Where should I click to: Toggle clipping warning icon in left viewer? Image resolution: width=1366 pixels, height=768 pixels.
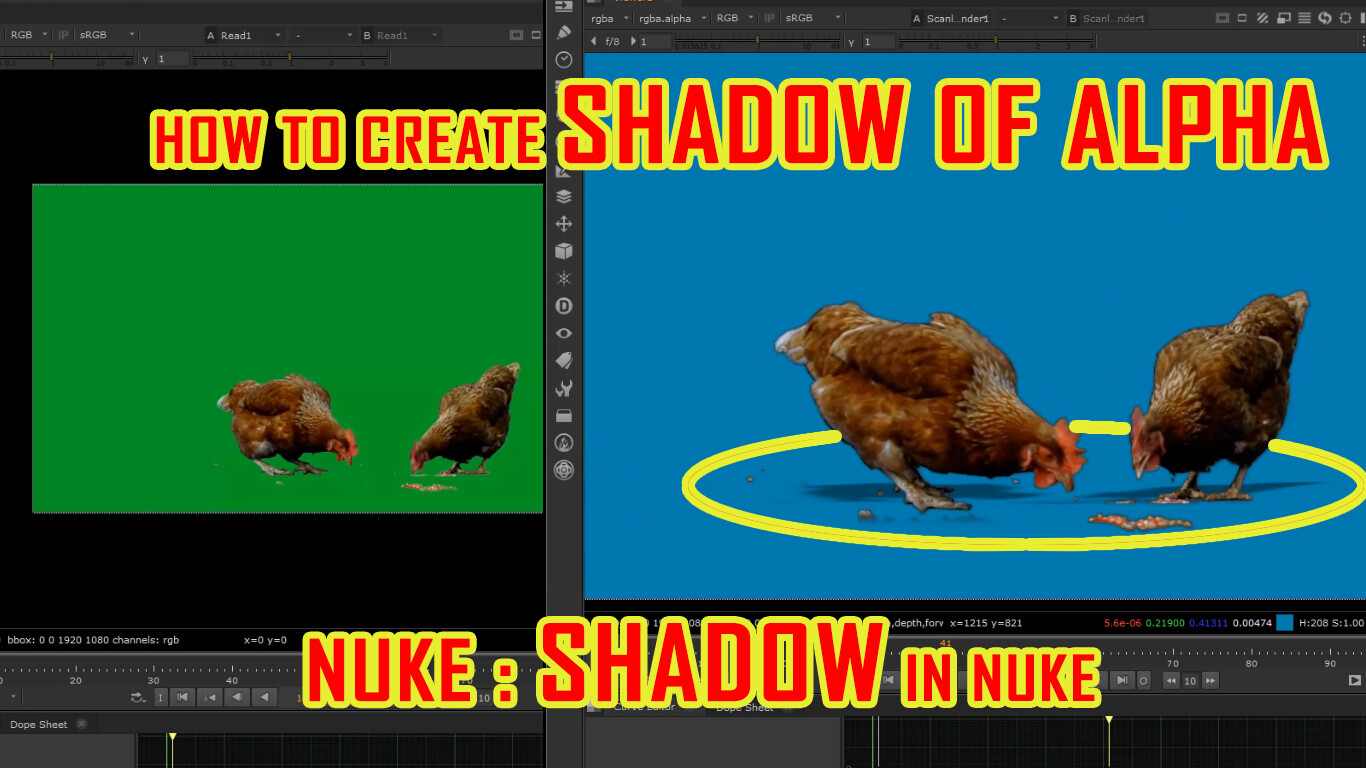point(516,35)
